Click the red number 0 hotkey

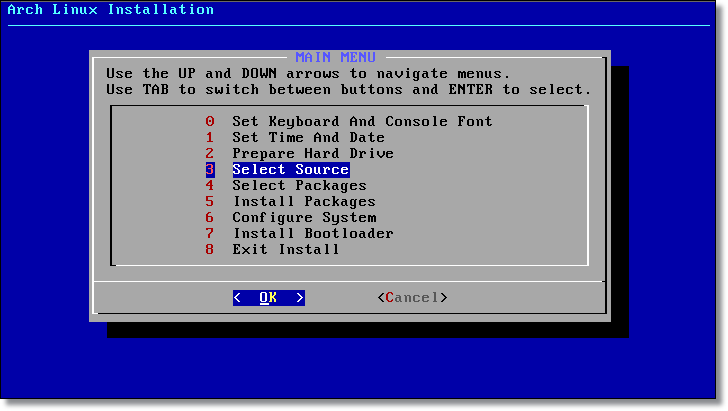pyautogui.click(x=210, y=122)
